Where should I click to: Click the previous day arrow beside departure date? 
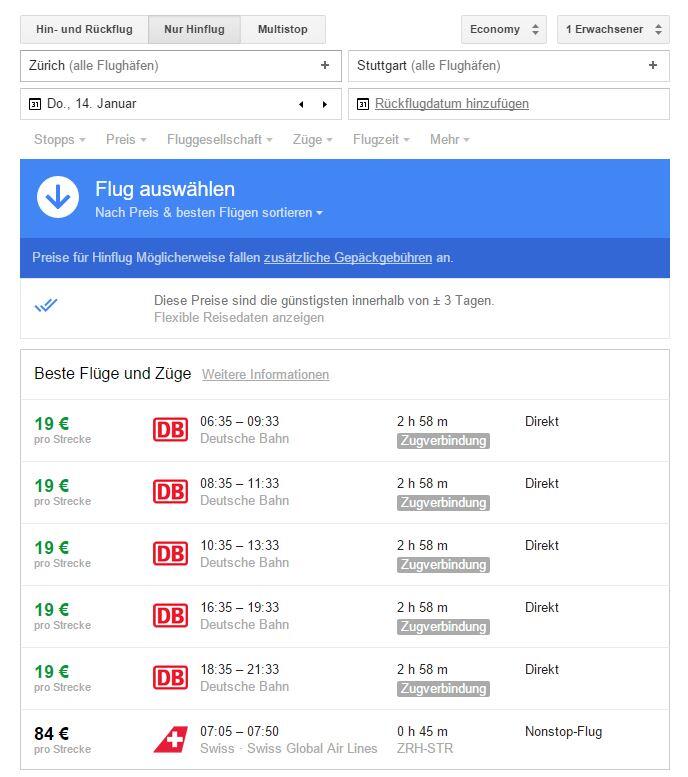(301, 104)
